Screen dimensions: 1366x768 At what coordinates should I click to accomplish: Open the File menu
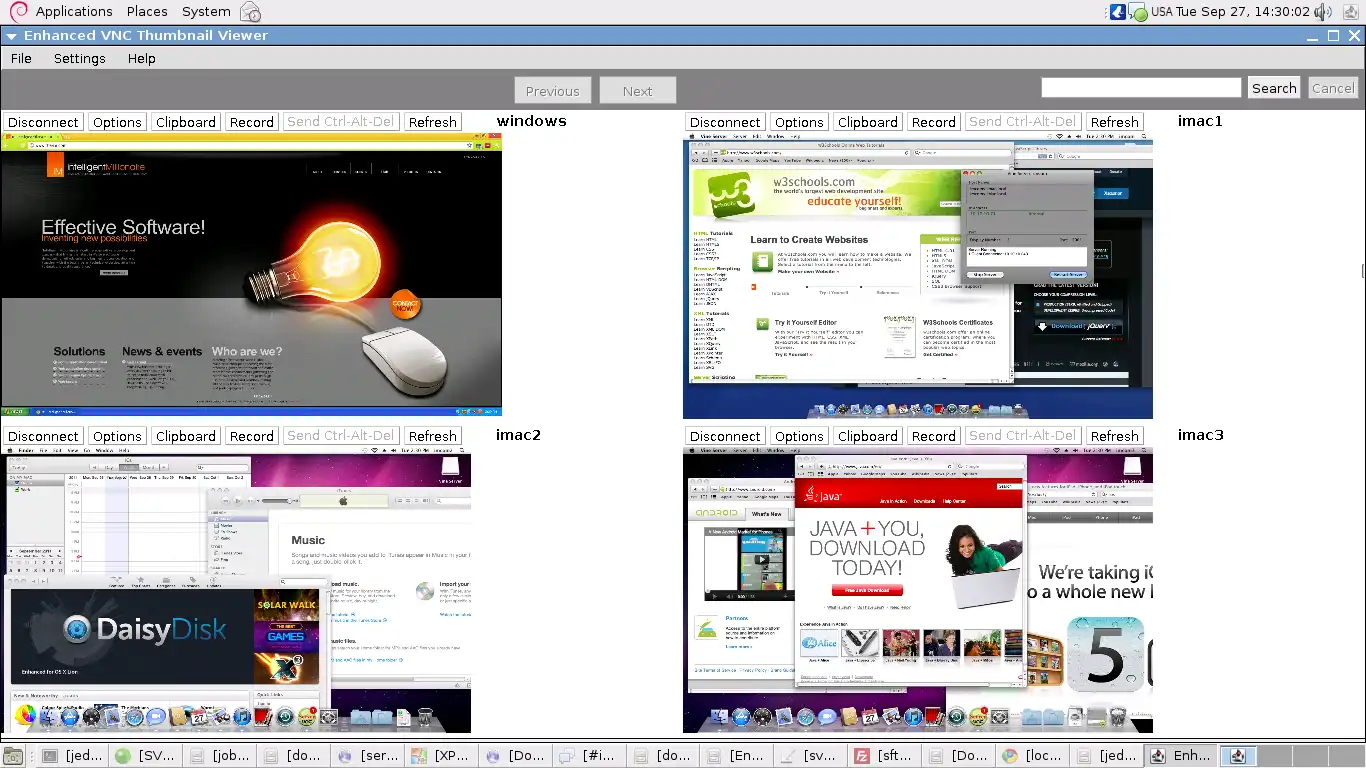coord(21,58)
